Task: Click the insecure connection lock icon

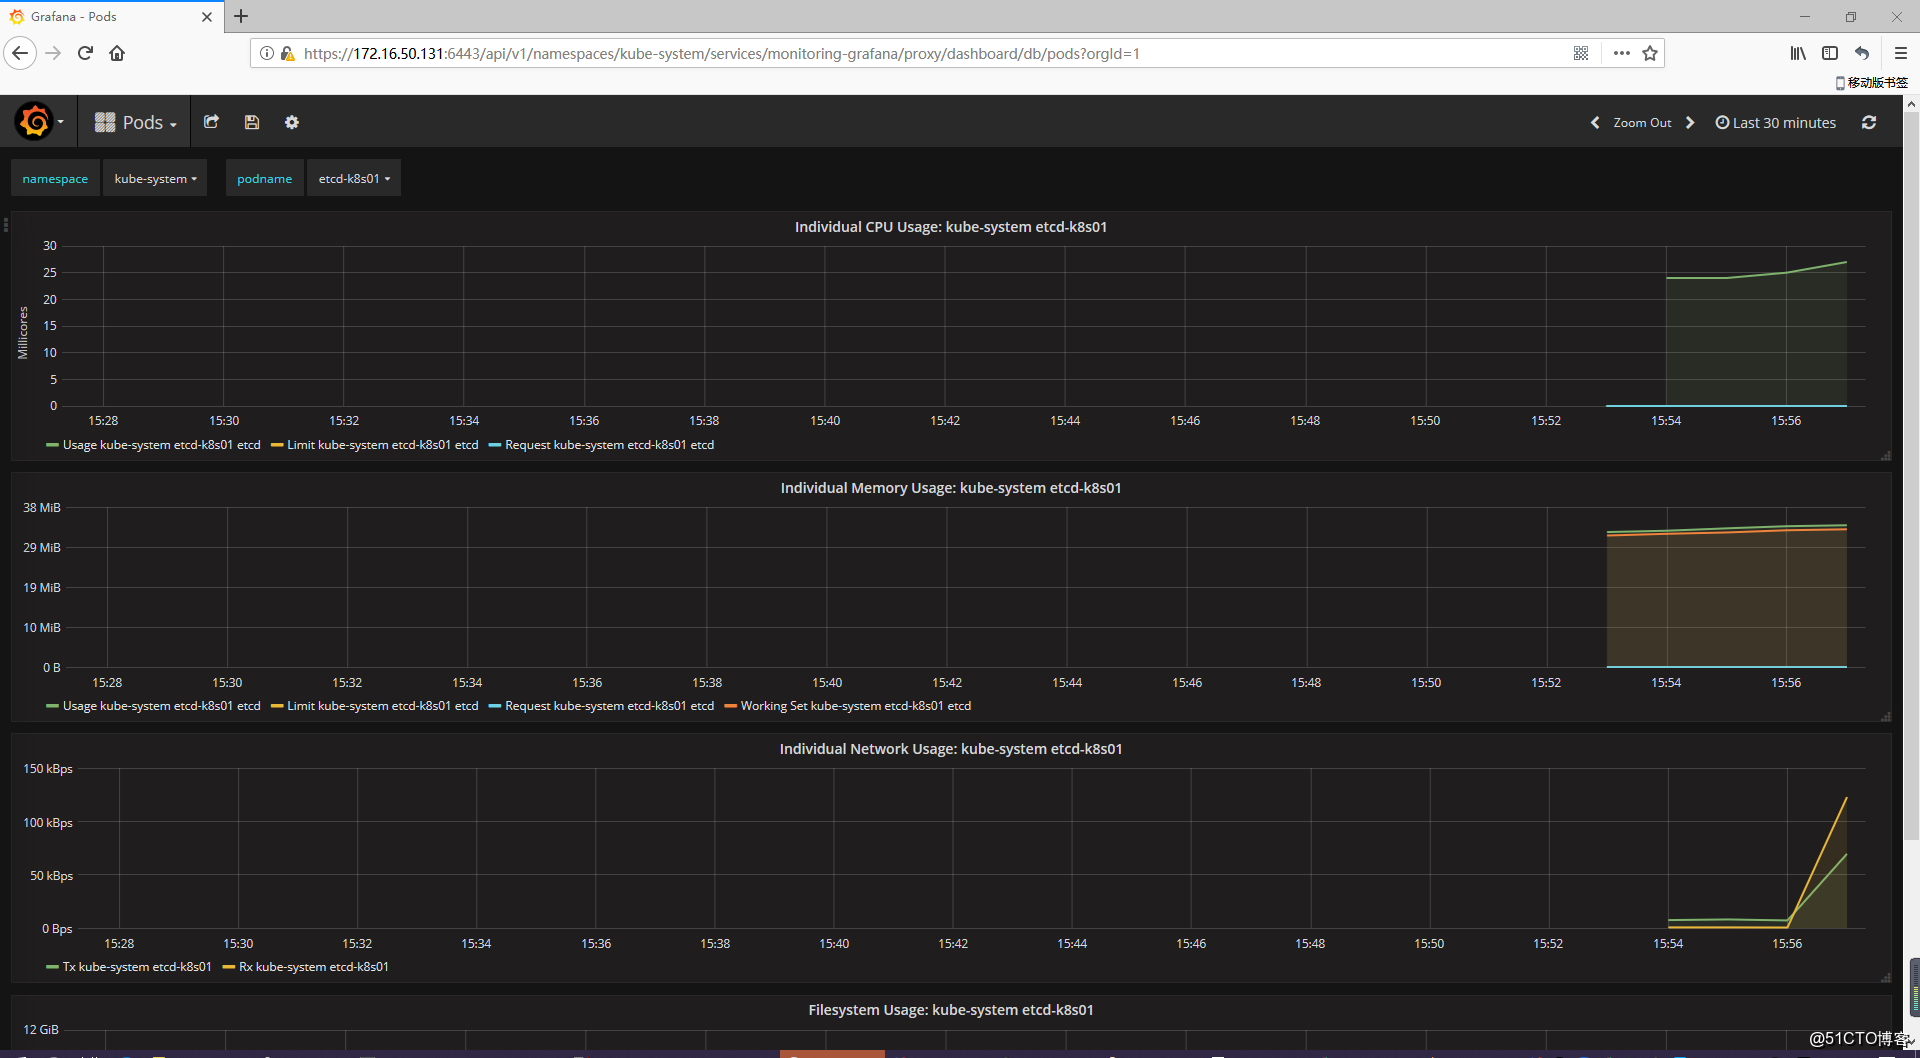Action: pos(287,53)
